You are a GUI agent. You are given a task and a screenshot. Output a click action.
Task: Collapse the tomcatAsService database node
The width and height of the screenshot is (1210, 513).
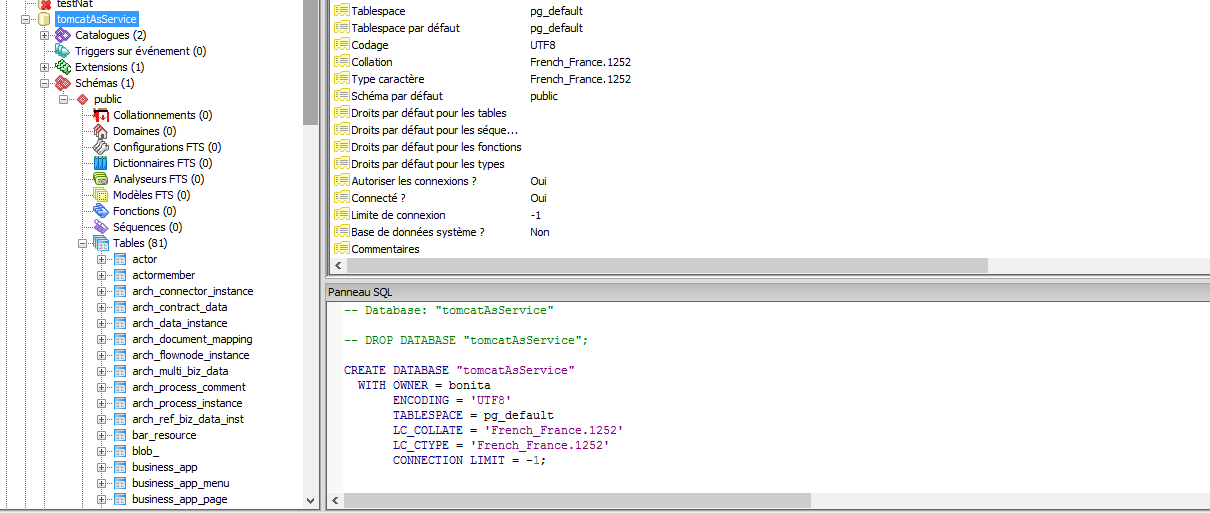pos(26,19)
